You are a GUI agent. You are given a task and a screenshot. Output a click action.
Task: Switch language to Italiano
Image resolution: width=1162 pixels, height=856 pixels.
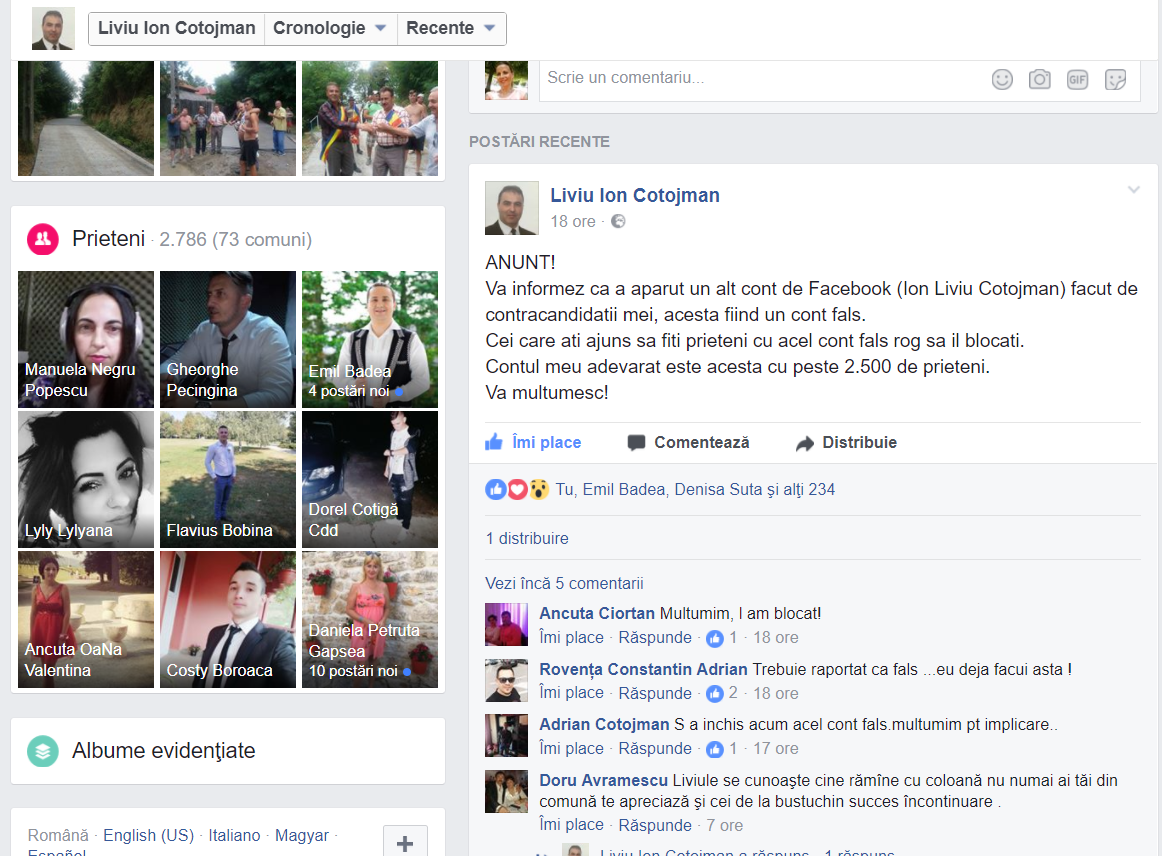(234, 835)
